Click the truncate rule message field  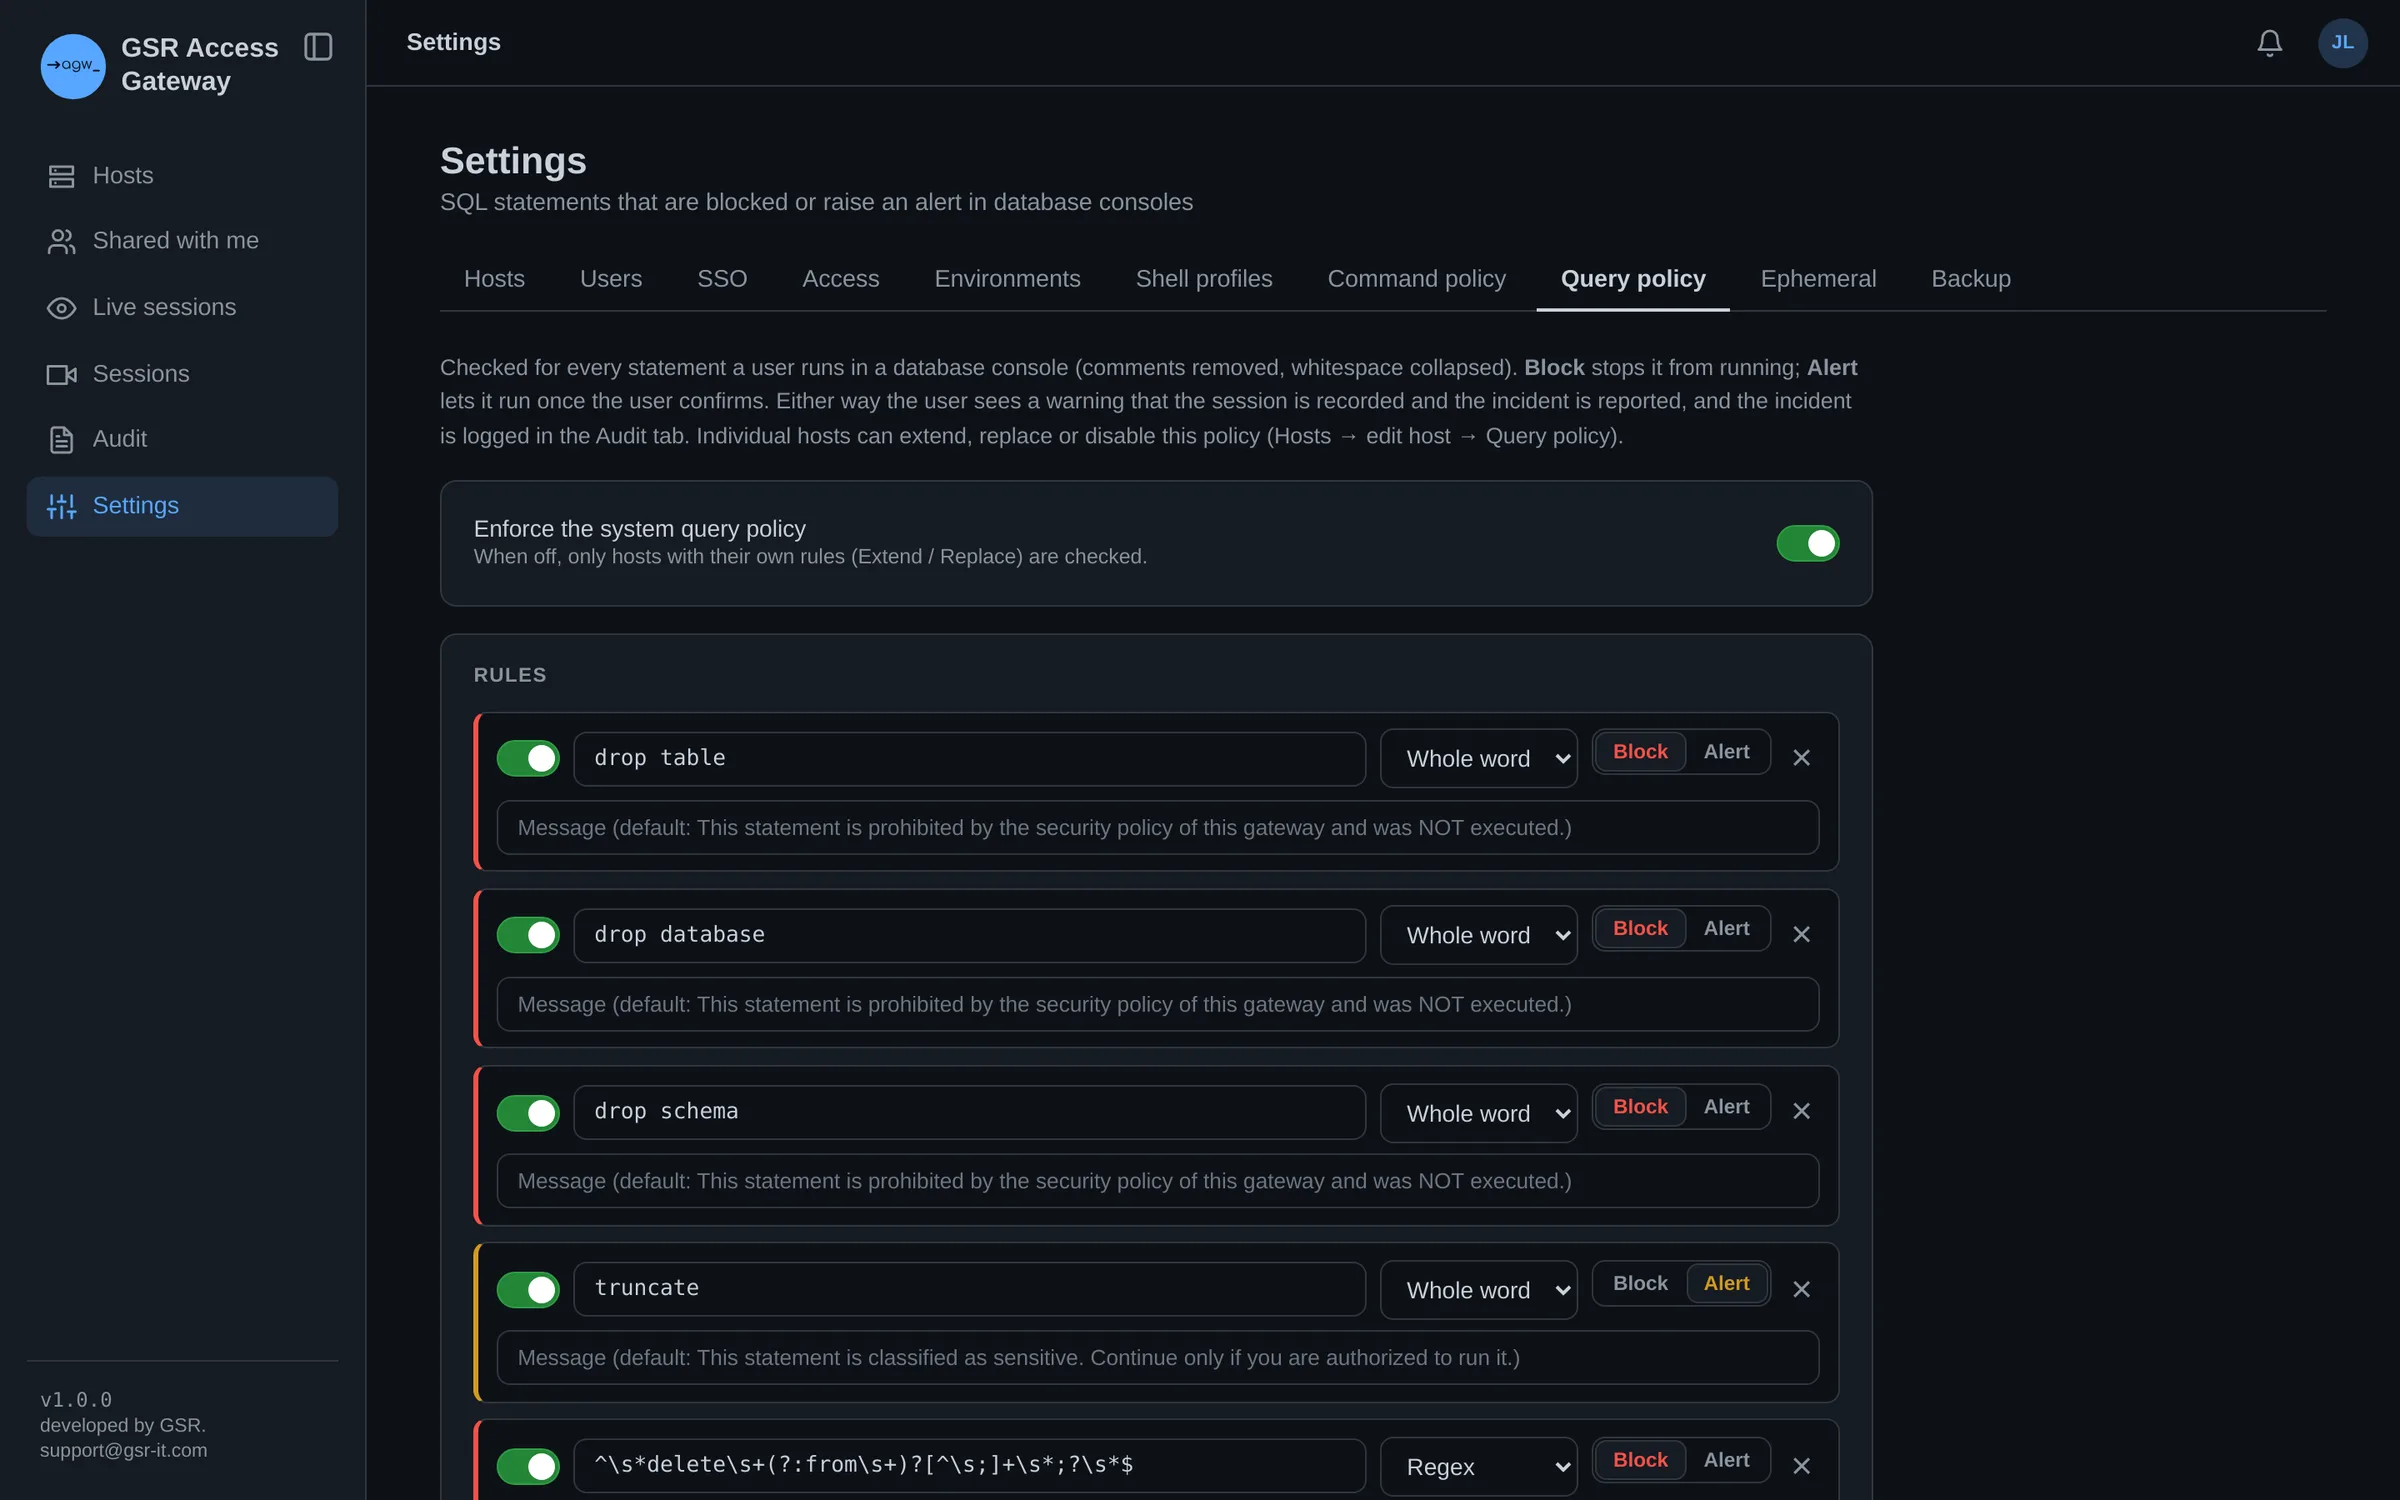1157,1358
